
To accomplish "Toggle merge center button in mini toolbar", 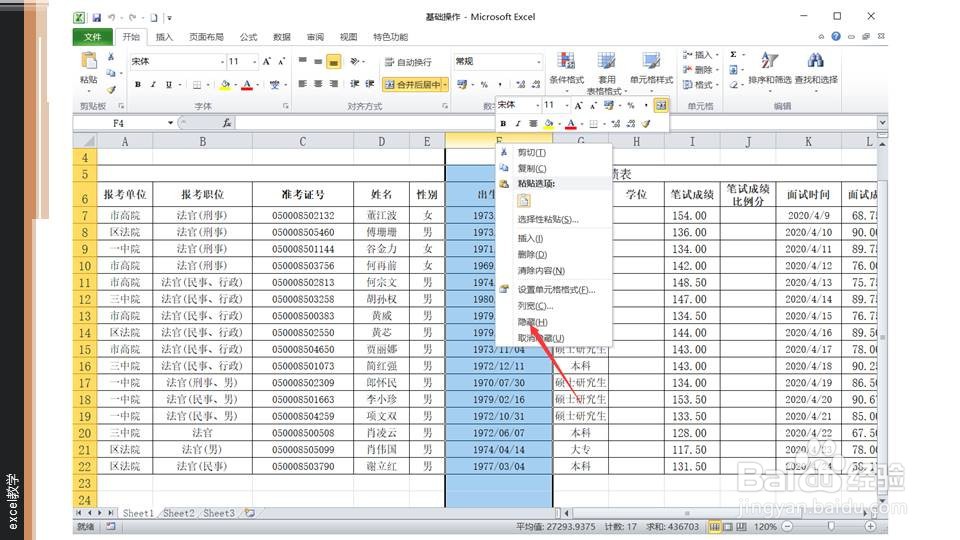I will click(661, 105).
